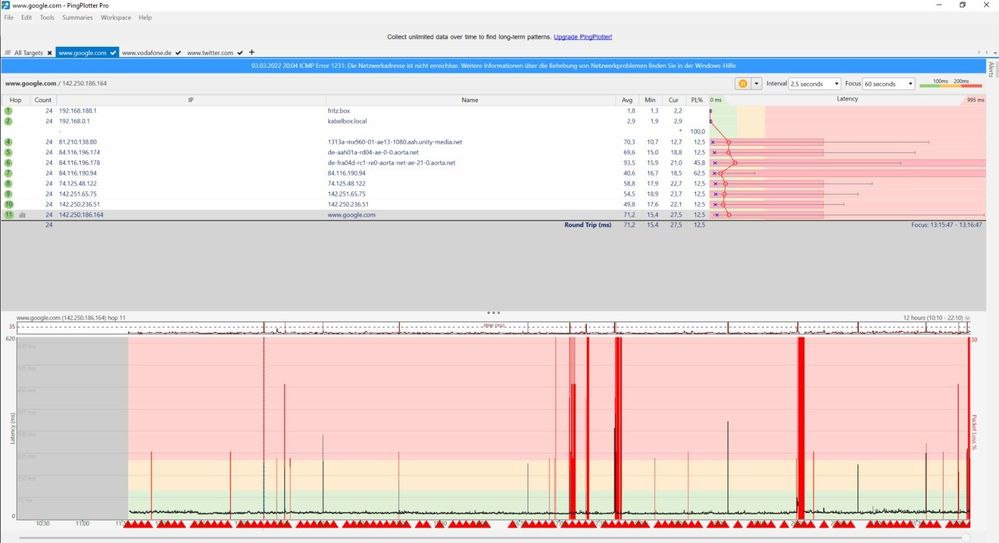Click the Latency graph column header
Image resolution: width=999 pixels, height=543 pixels.
[x=847, y=99]
